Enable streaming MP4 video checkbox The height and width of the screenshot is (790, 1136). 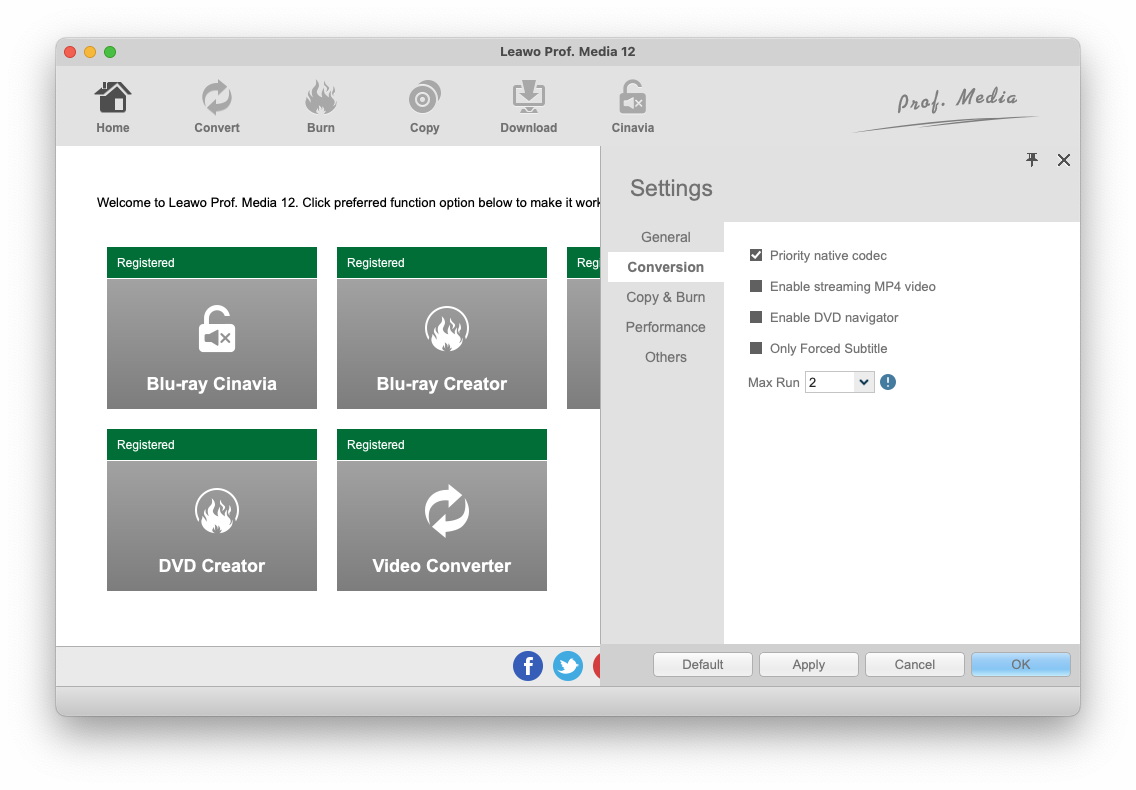756,287
